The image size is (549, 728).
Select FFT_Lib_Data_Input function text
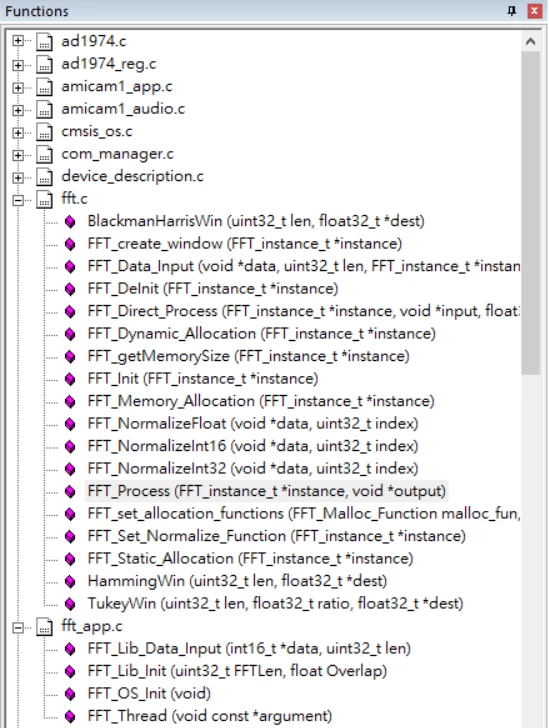(x=249, y=649)
